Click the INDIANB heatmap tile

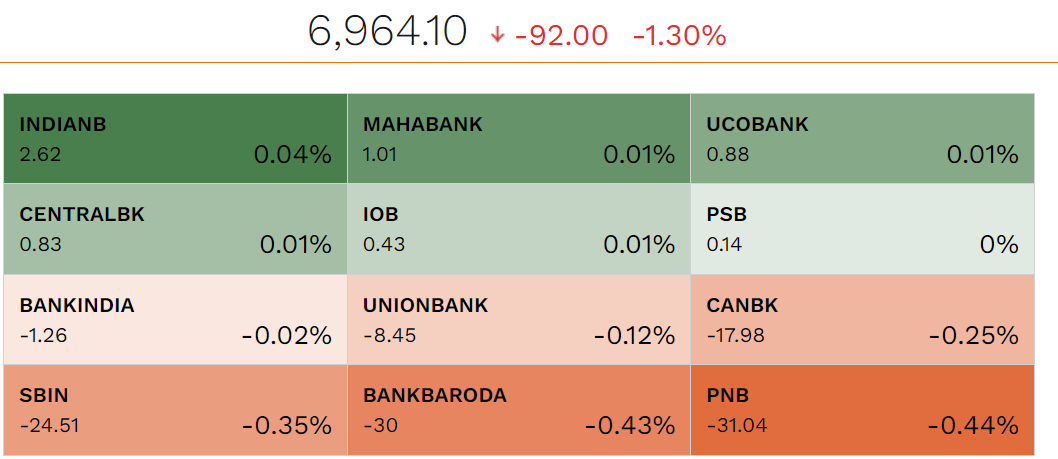point(175,139)
